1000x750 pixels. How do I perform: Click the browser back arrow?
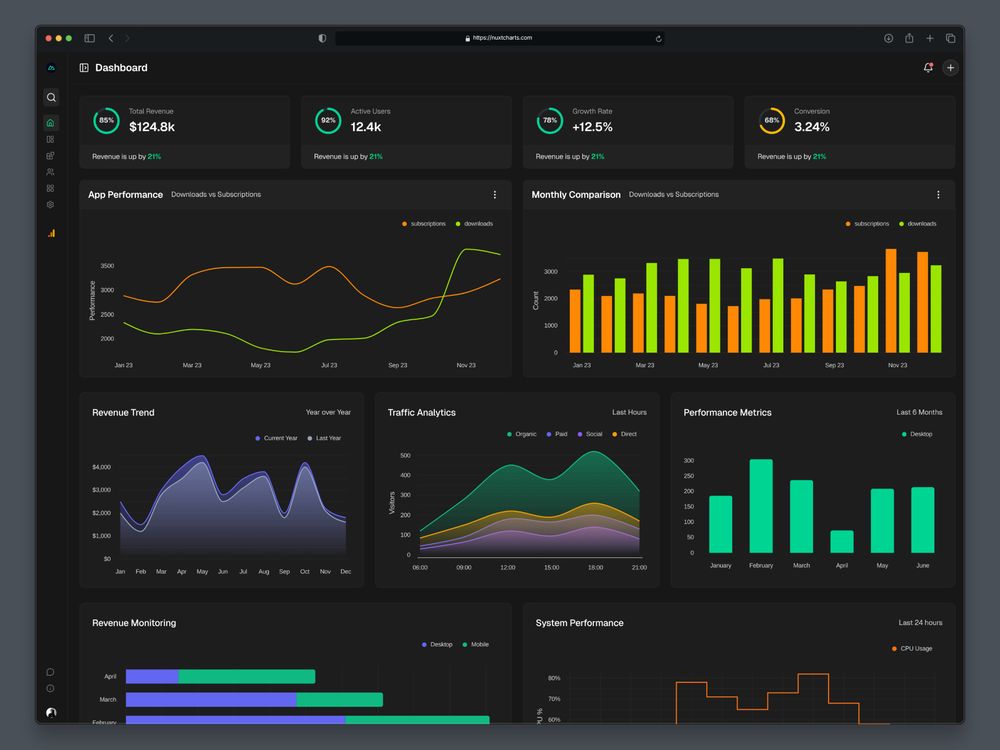111,38
